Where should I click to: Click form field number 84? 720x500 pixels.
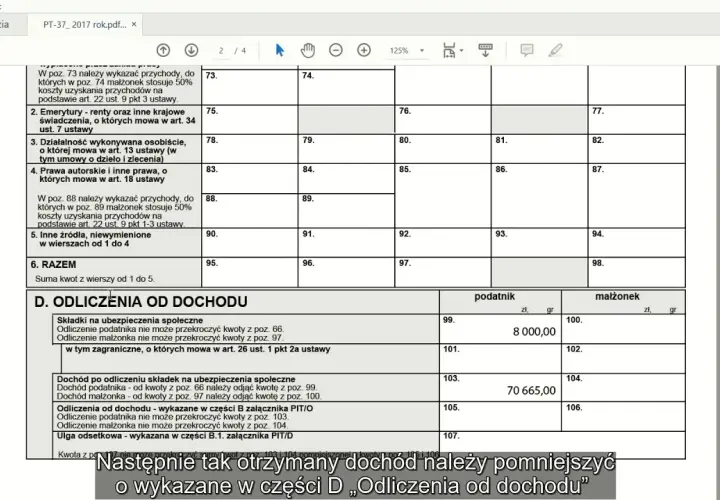pyautogui.click(x=346, y=179)
